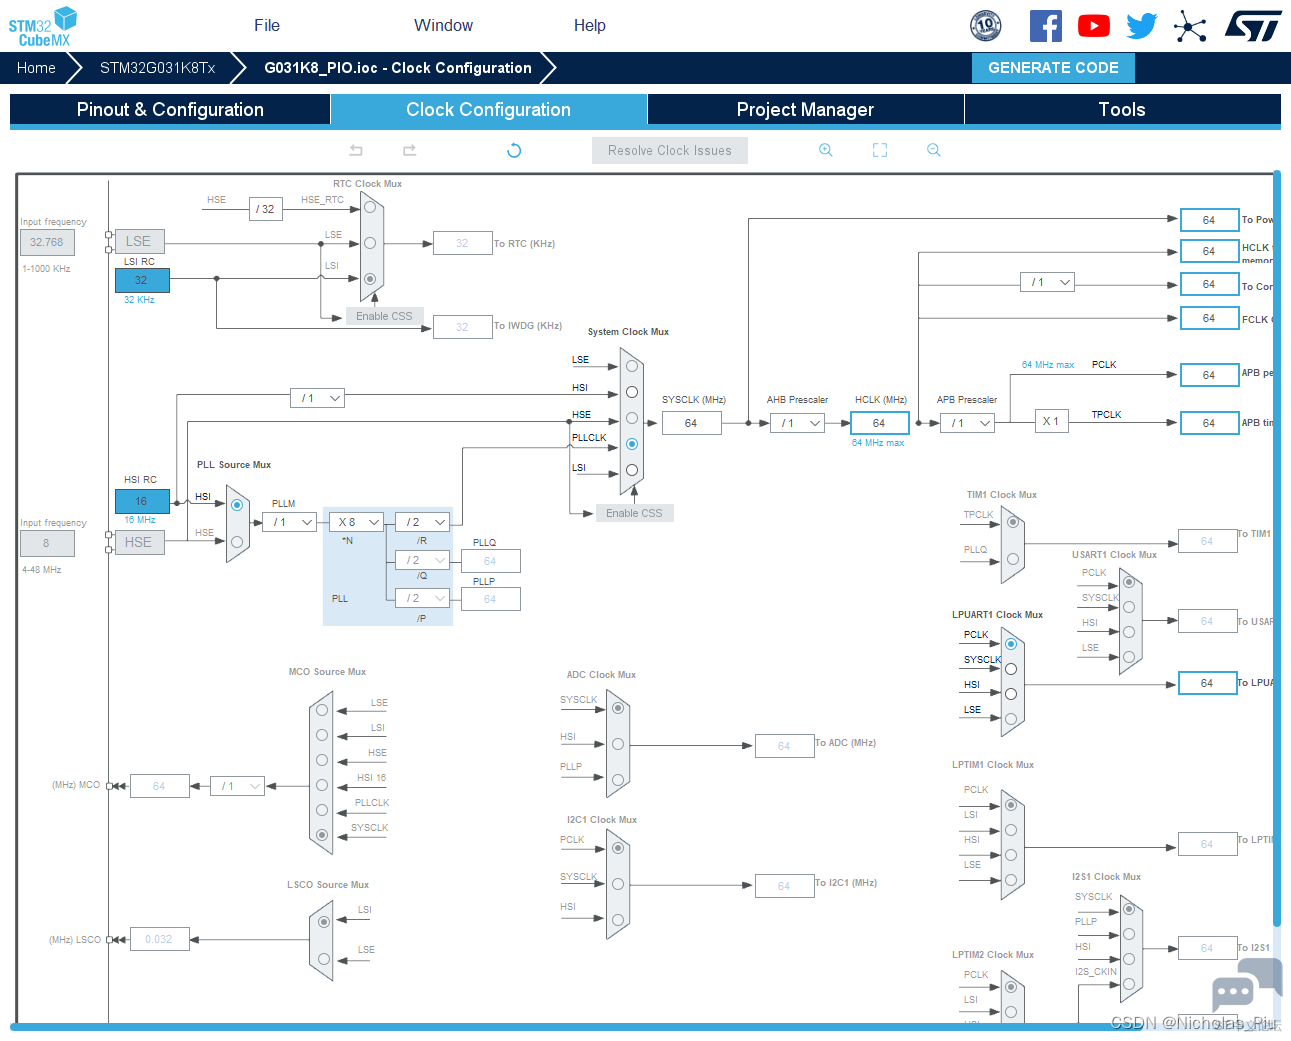Select LSE in LSCO Source Mux
Viewport: 1291px width, 1041px height.
point(324,959)
